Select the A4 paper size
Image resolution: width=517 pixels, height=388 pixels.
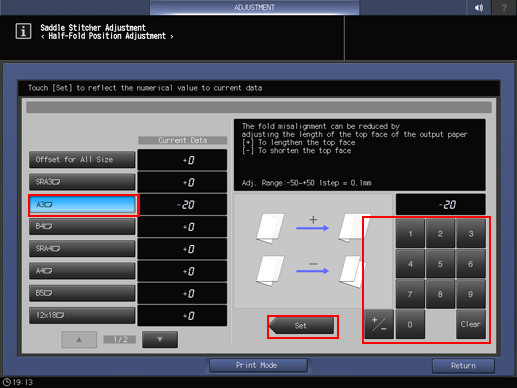(x=82, y=271)
